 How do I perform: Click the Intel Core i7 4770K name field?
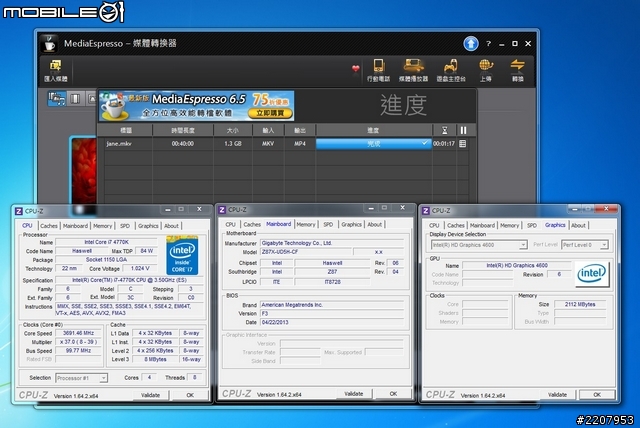coord(106,242)
